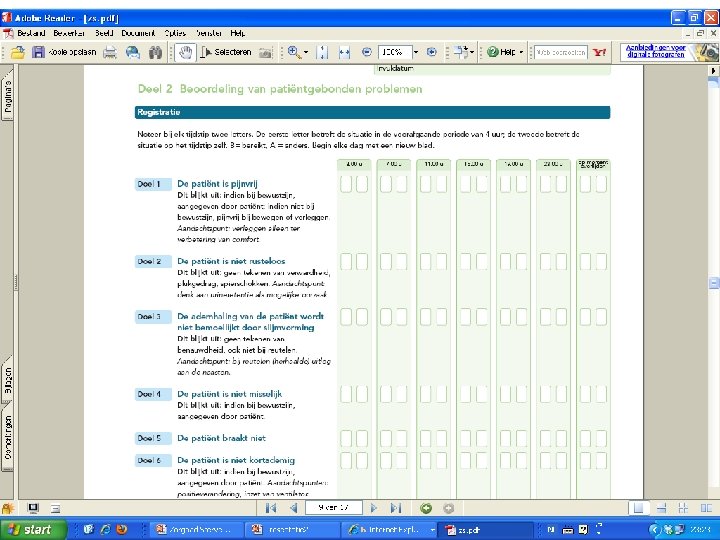The image size is (720, 540).
Task: Open the Document menu
Action: click(x=138, y=33)
